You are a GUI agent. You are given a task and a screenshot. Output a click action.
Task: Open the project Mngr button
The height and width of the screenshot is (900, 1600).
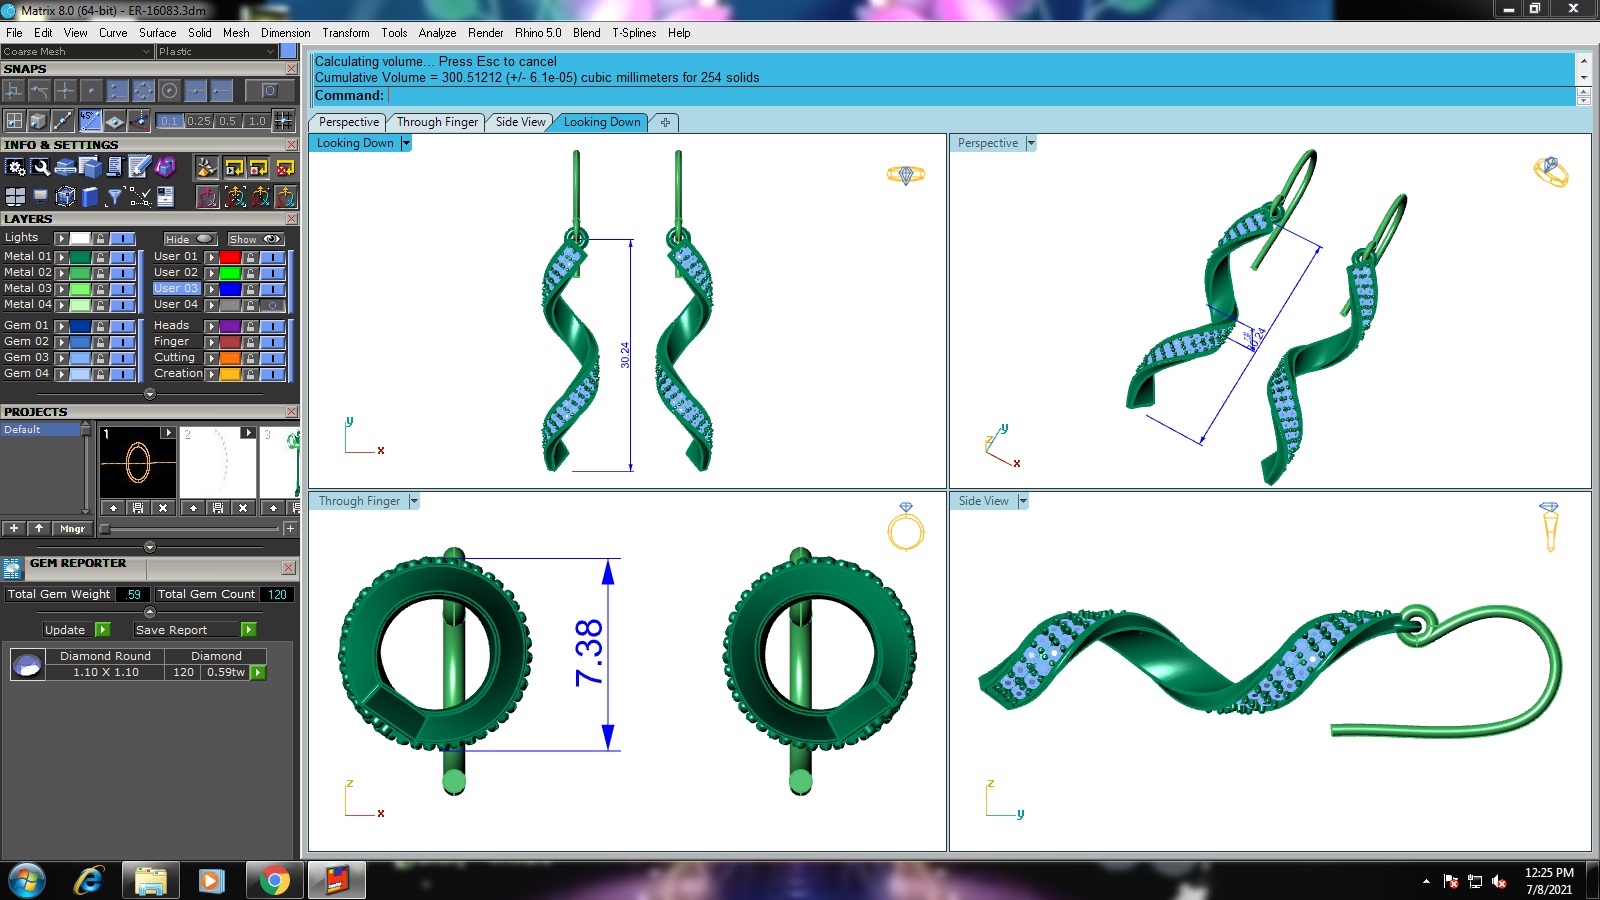[72, 528]
